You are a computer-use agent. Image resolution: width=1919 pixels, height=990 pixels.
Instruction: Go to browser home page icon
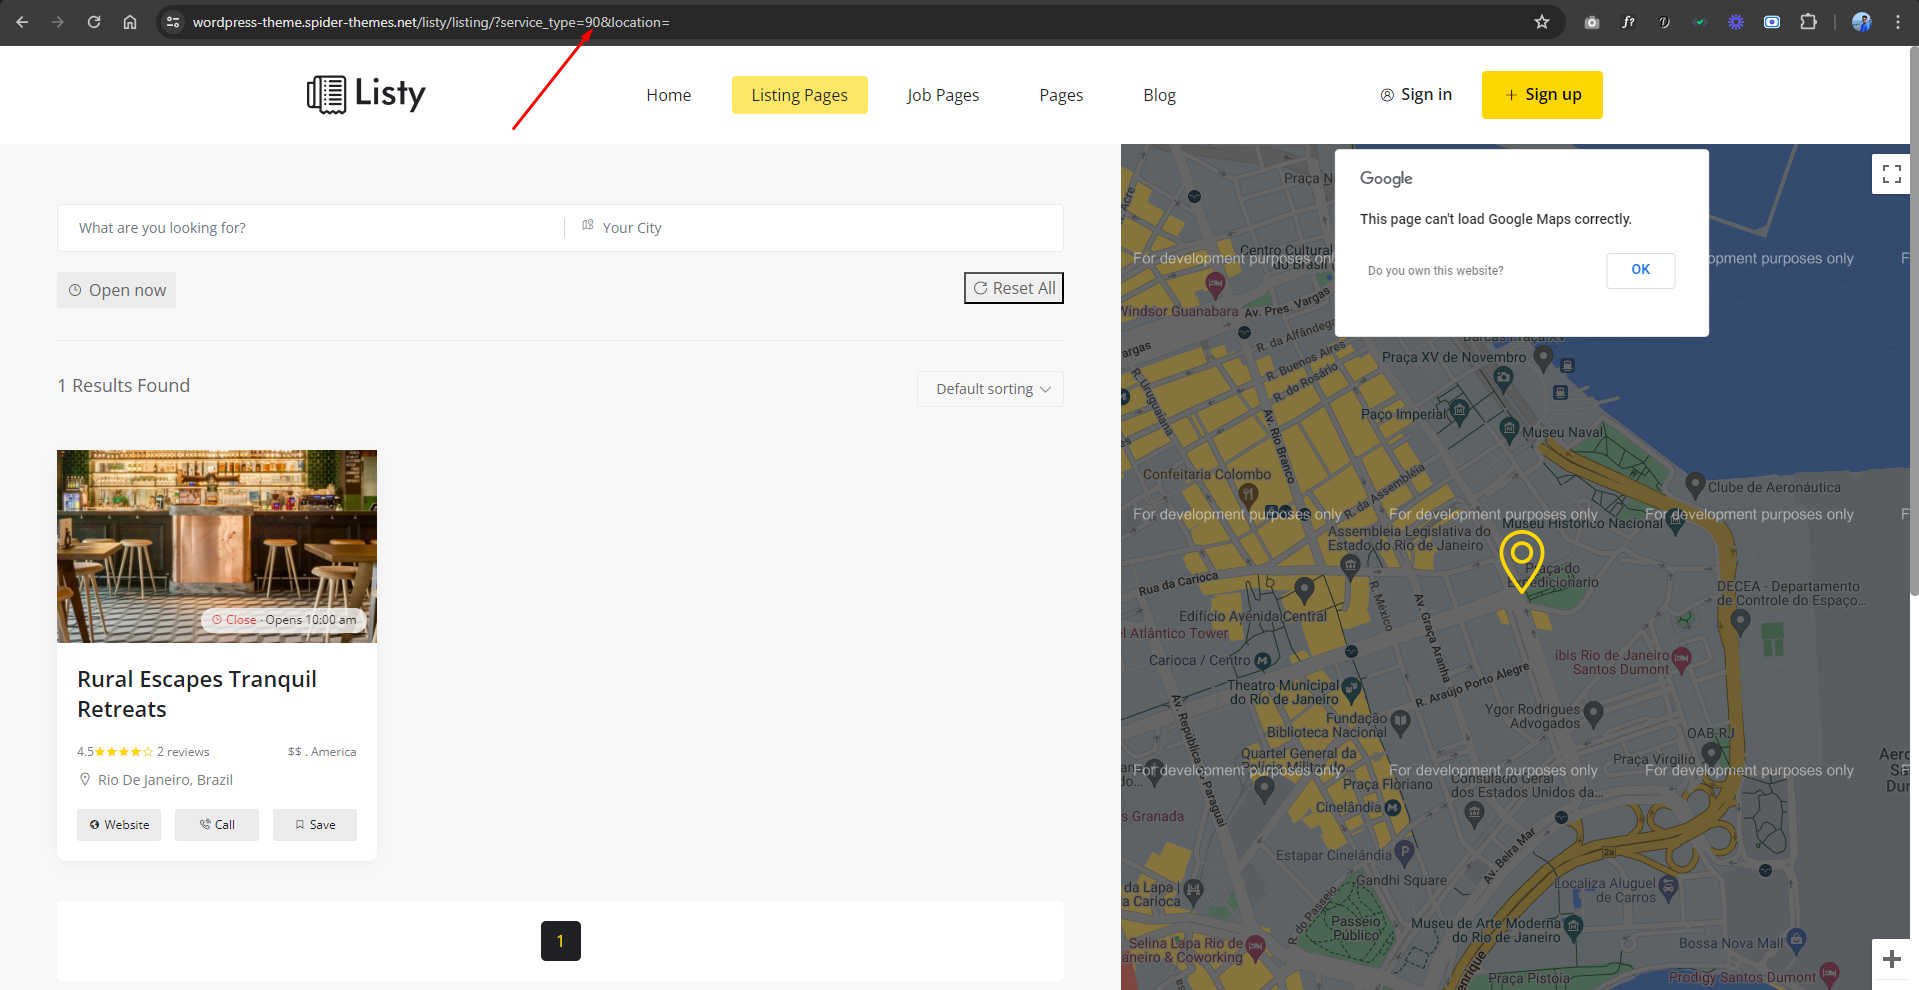coord(130,22)
